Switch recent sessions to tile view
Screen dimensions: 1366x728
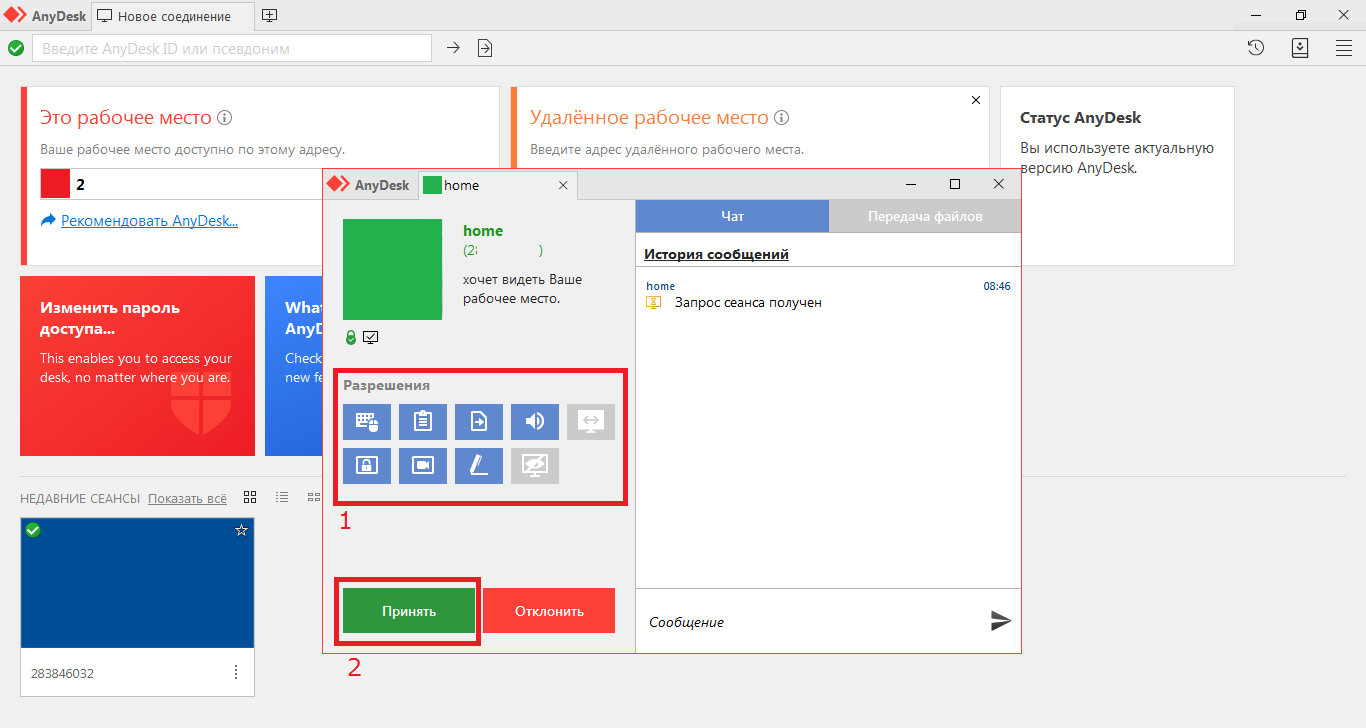click(x=250, y=497)
